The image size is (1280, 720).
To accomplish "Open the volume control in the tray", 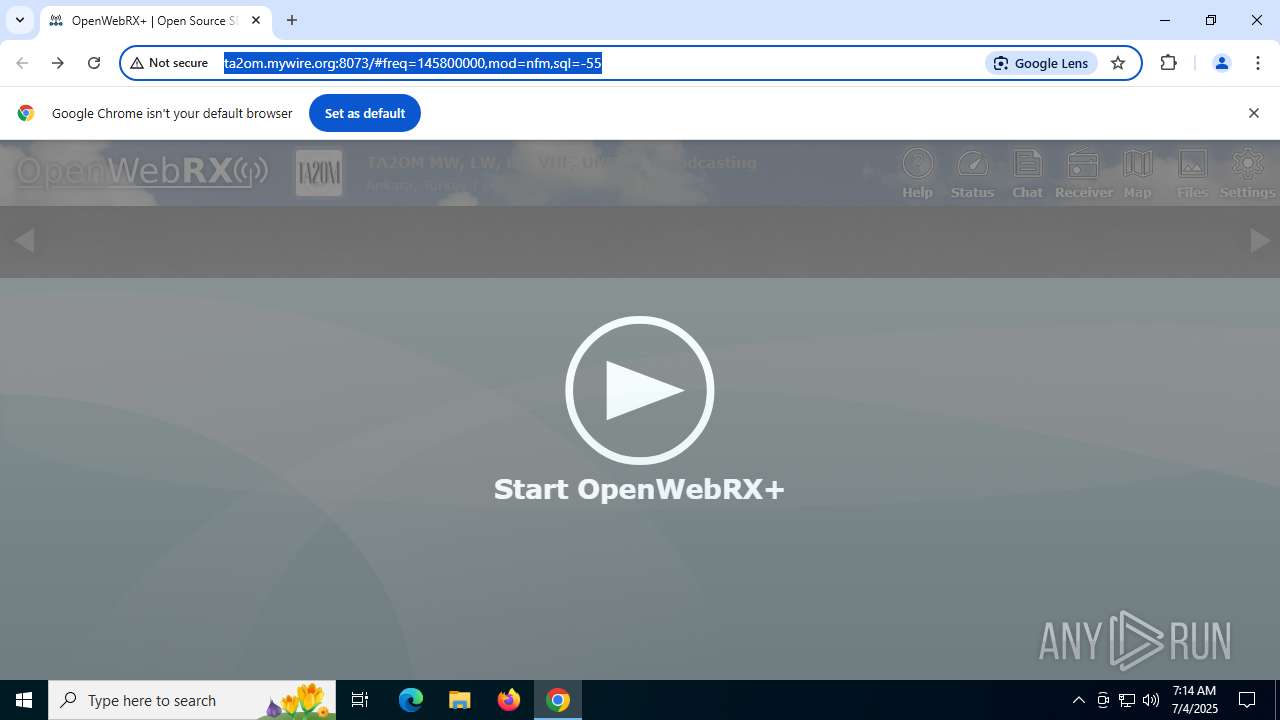I will [x=1151, y=700].
